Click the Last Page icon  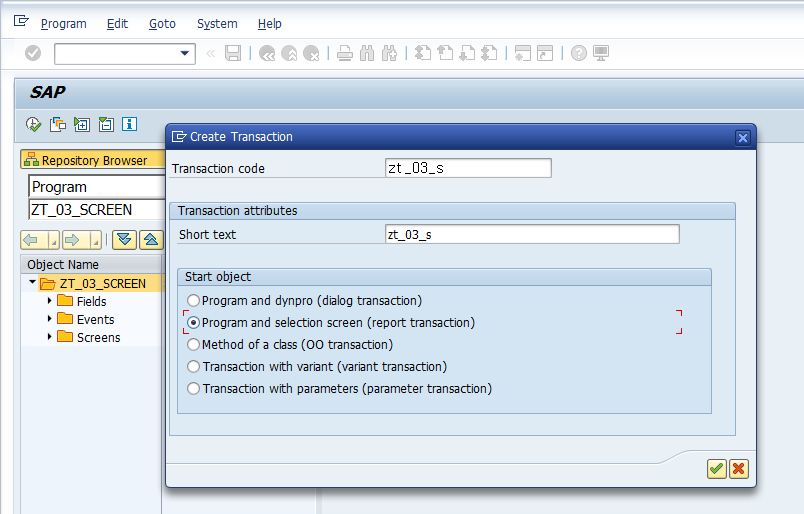(x=489, y=53)
